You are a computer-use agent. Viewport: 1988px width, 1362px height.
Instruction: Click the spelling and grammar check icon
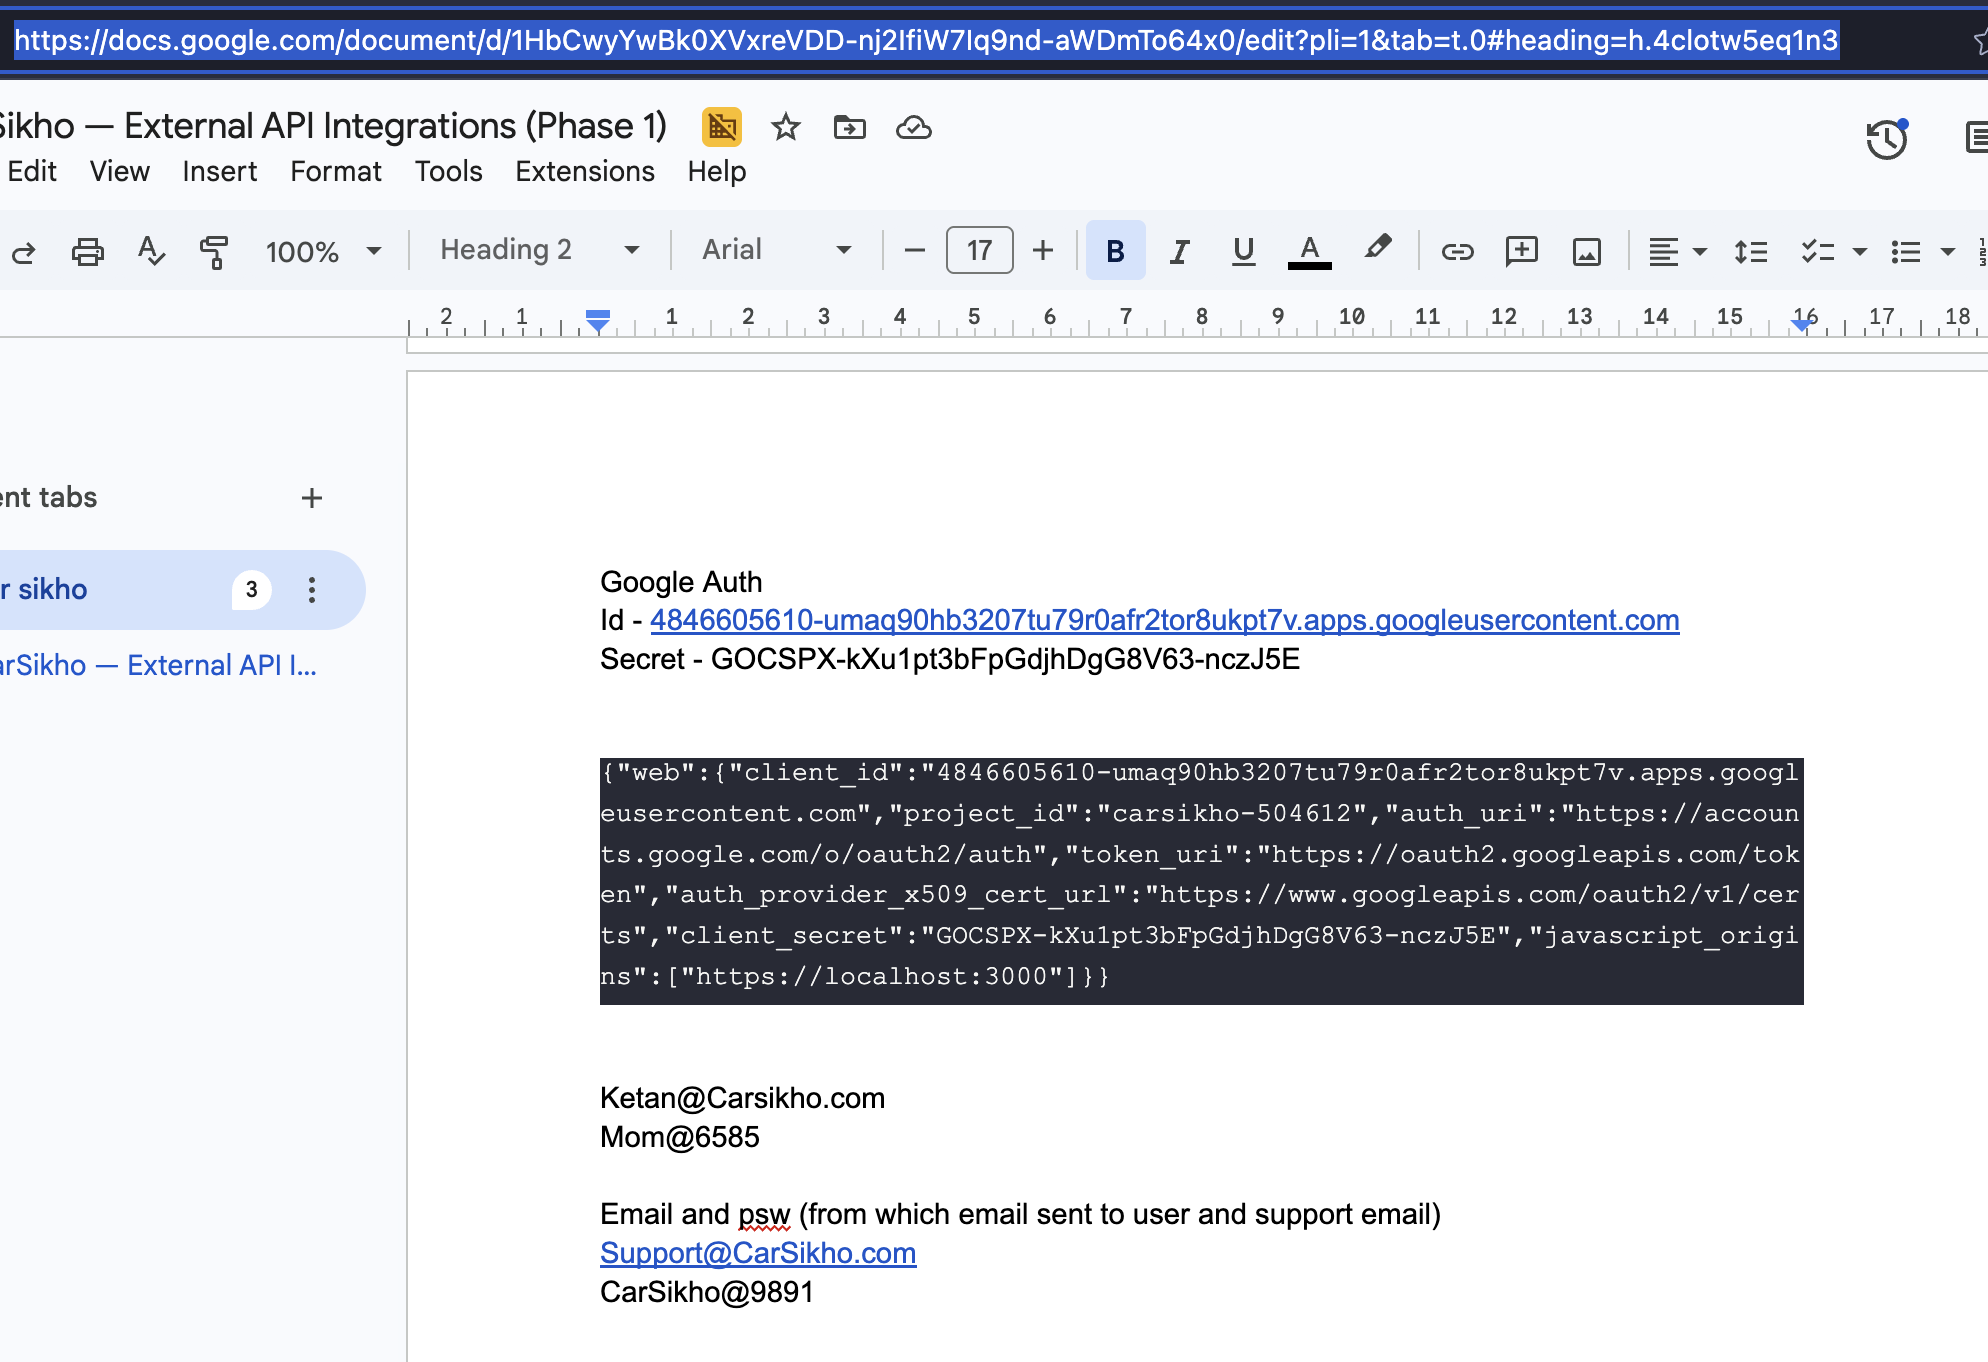[x=151, y=251]
